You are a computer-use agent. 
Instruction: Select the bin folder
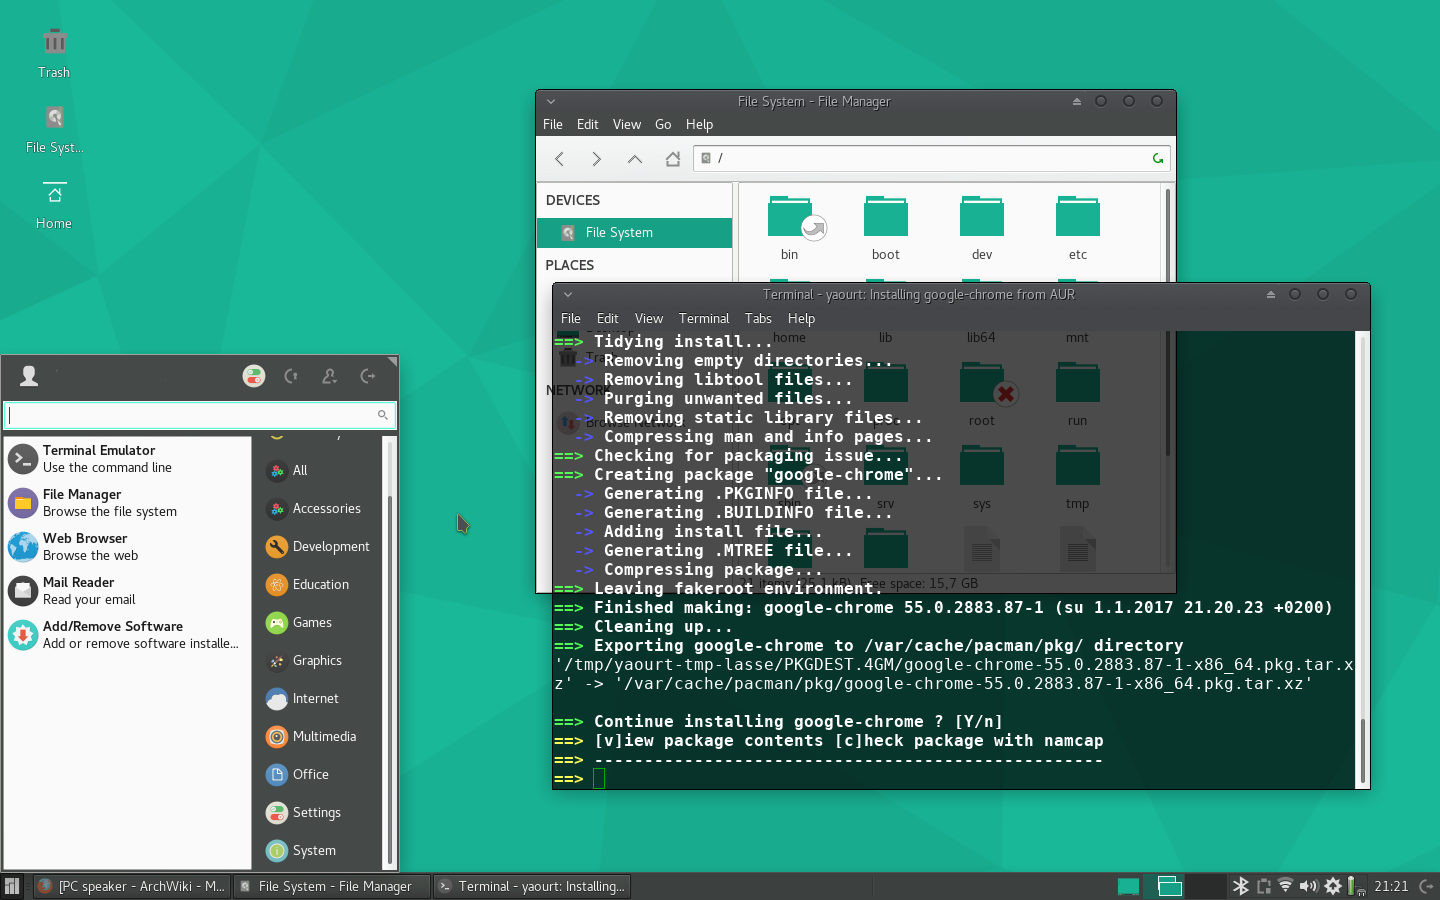[790, 229]
